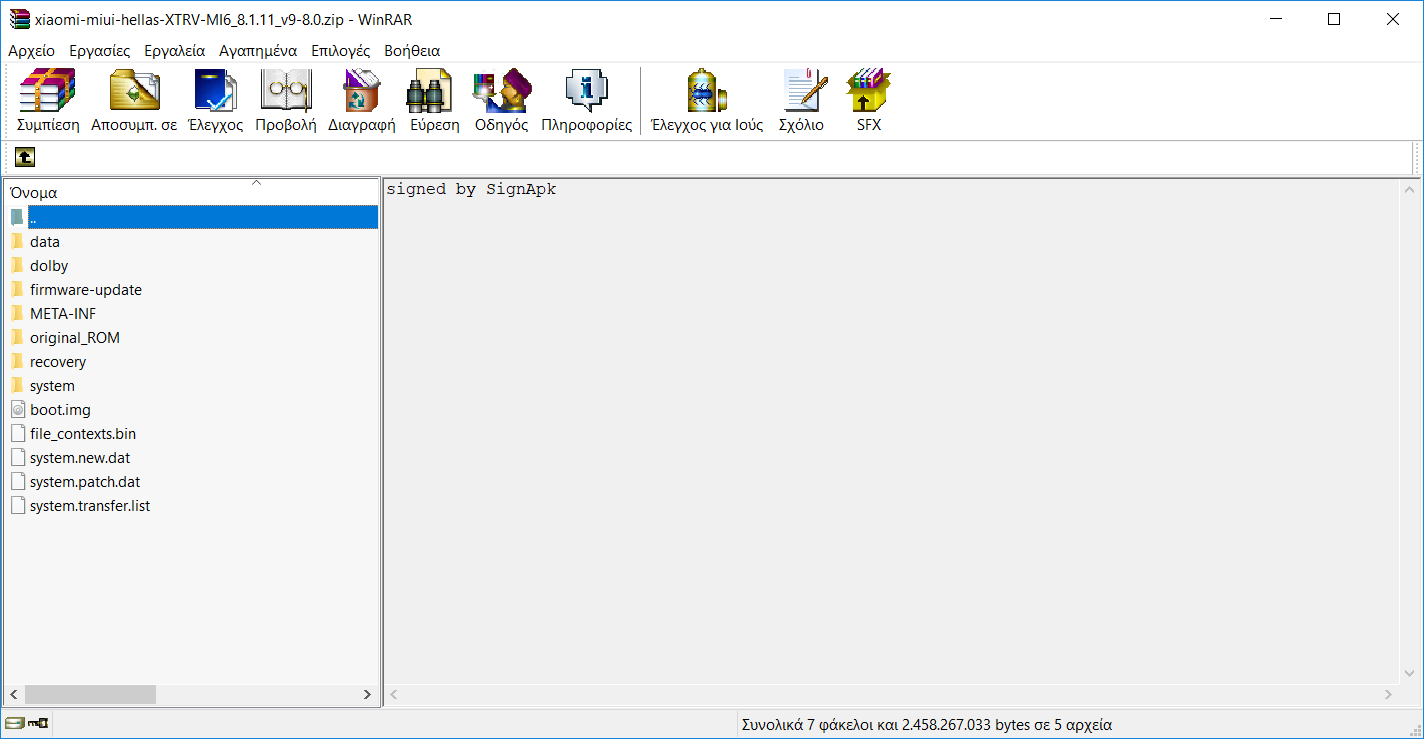Click comment pane horizontal scrollbar right arrow

[x=1390, y=694]
